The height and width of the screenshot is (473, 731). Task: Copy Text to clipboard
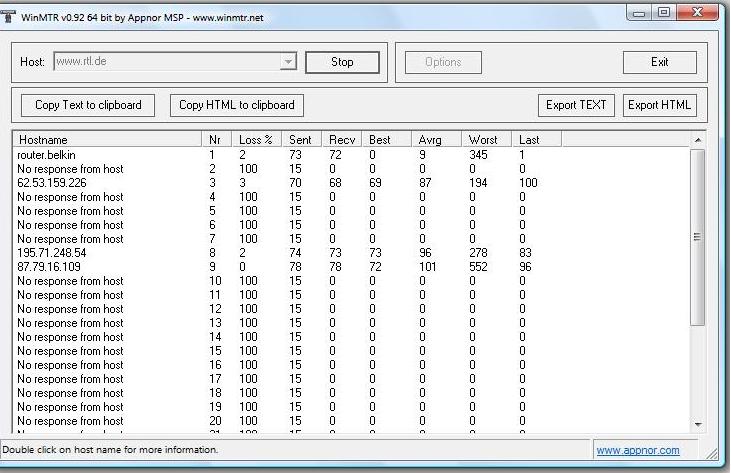coord(88,105)
